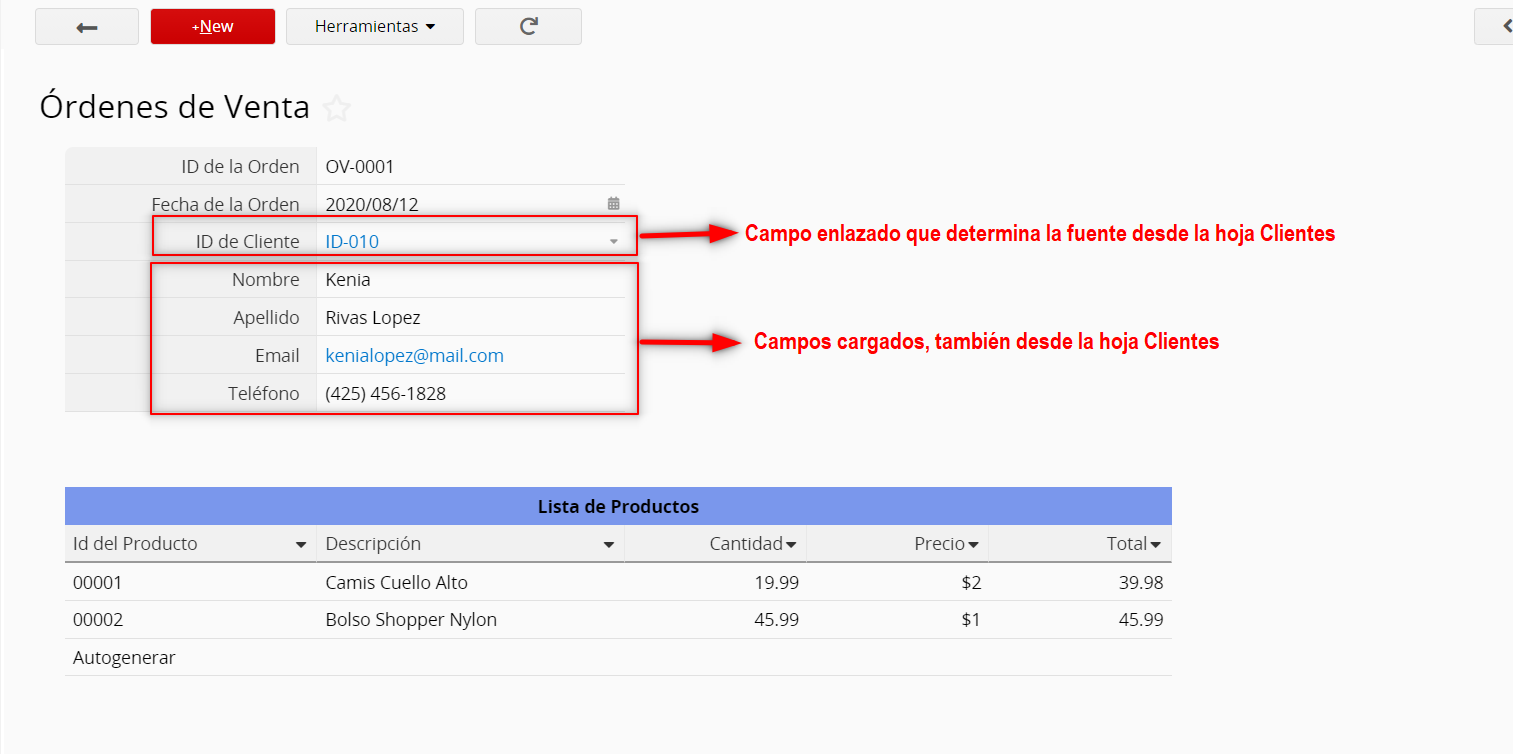Image resolution: width=1513 pixels, height=754 pixels.
Task: Open Descripción column dropdown arrow
Action: tap(608, 545)
